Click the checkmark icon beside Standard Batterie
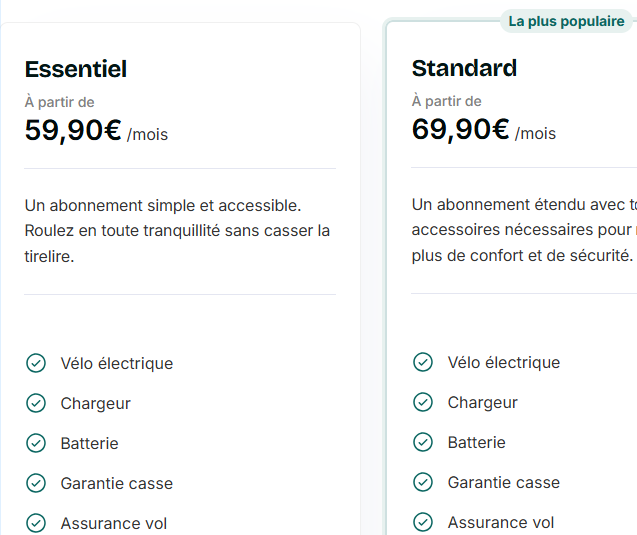Viewport: 637px width, 535px height. (423, 442)
